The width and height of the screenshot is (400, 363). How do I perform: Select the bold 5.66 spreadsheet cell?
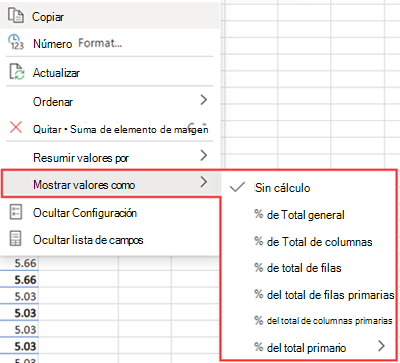coord(25,280)
